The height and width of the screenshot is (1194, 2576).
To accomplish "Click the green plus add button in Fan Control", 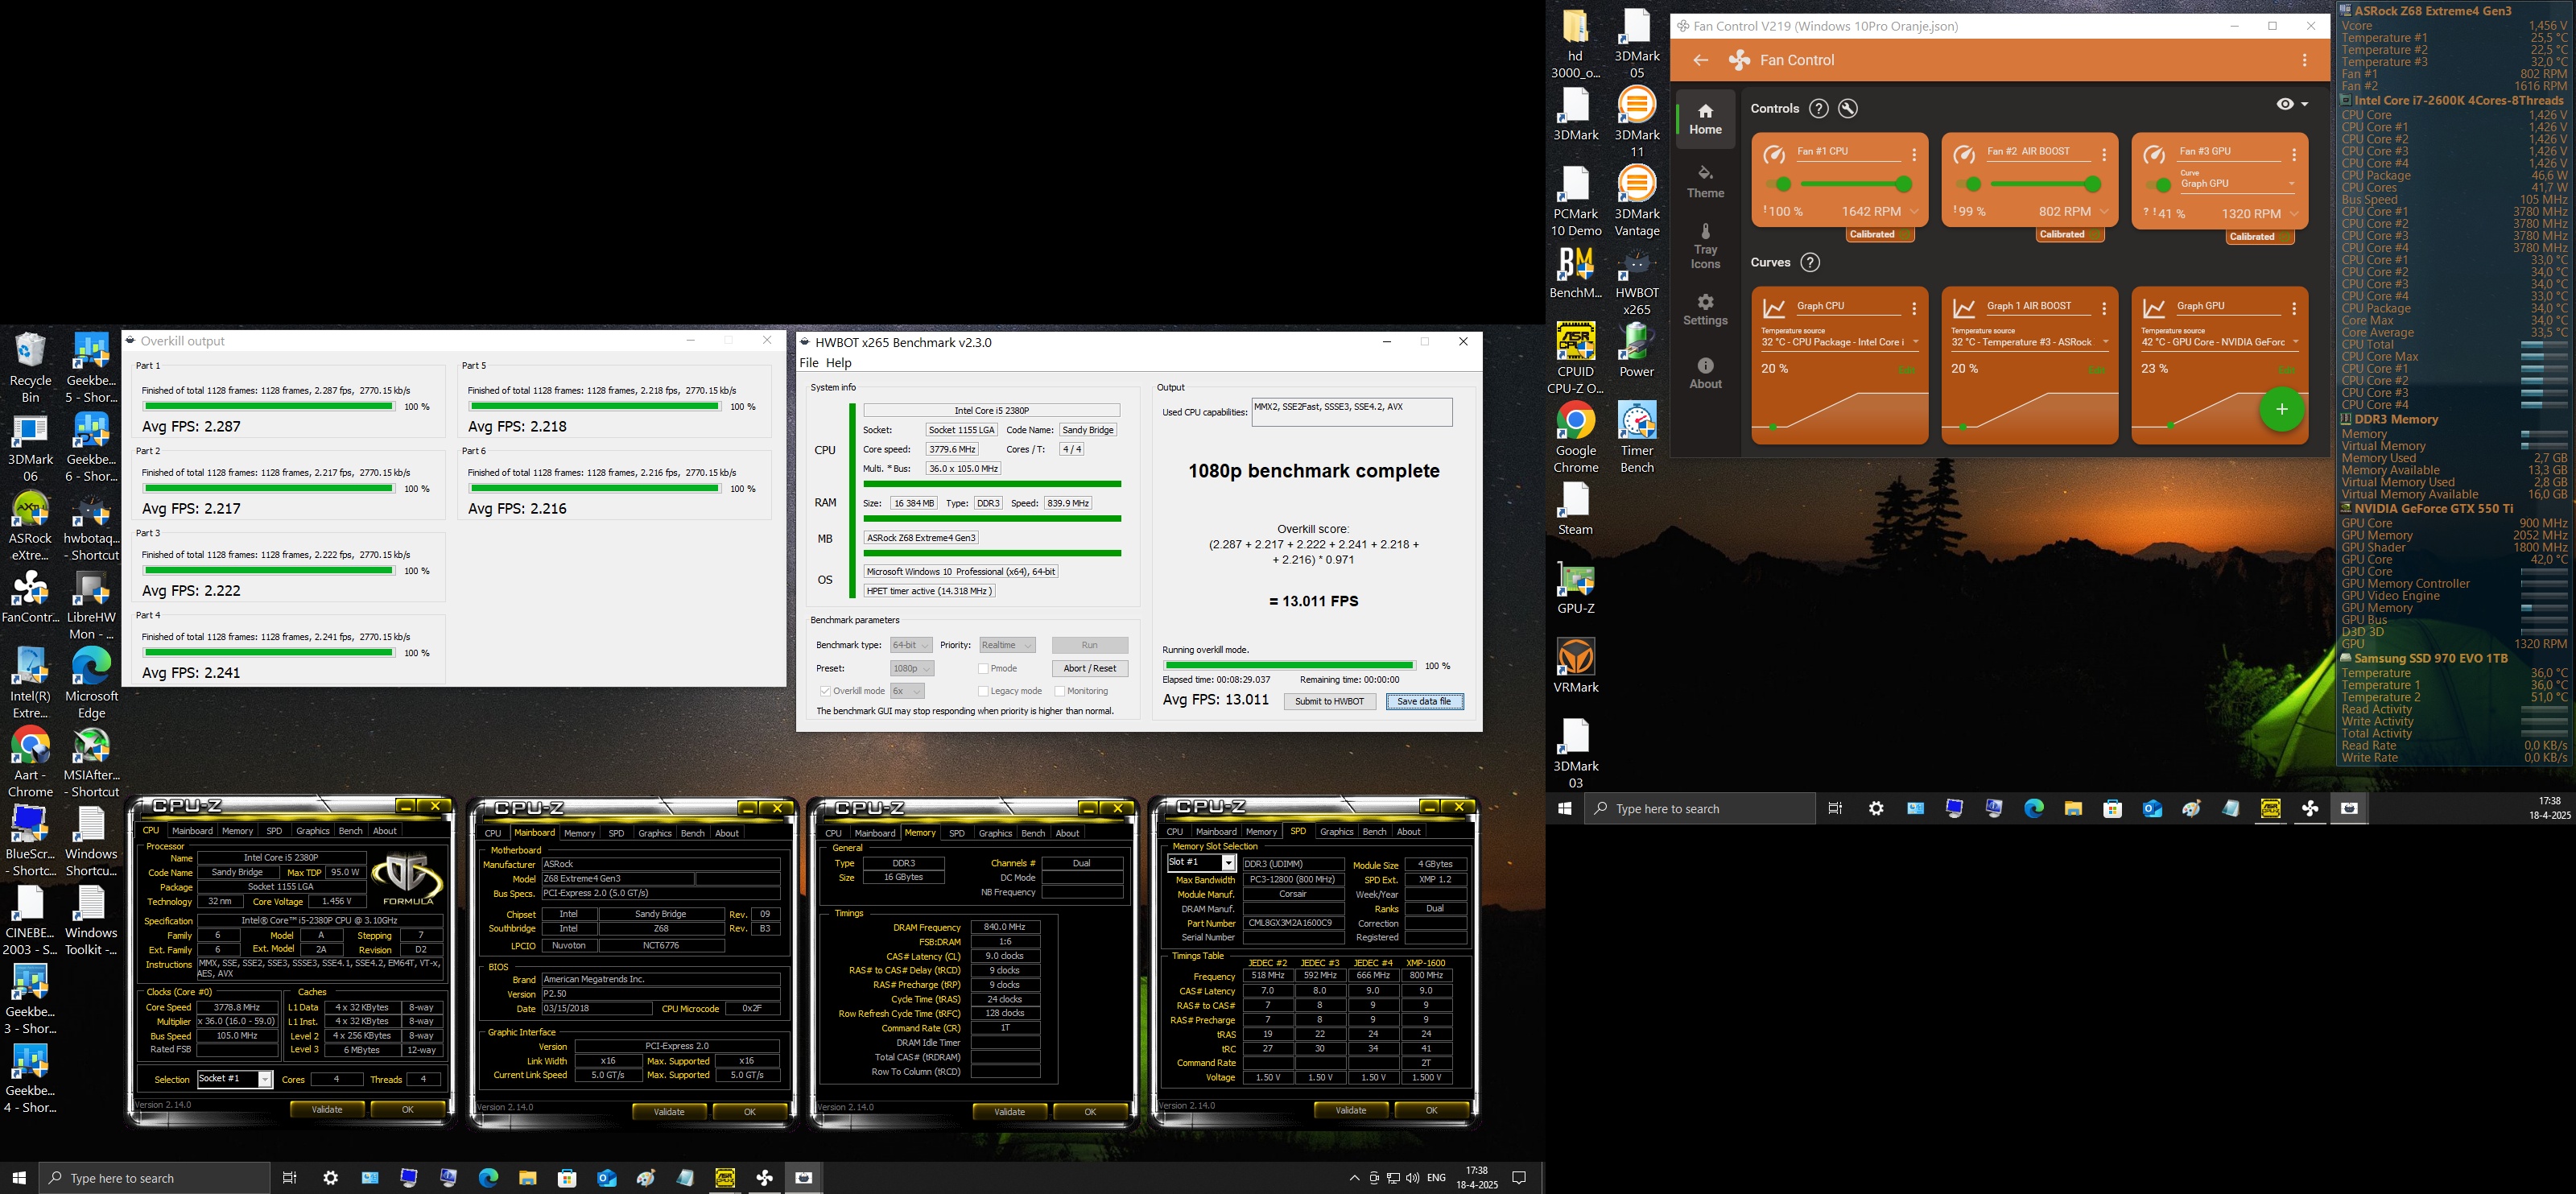I will [2281, 410].
